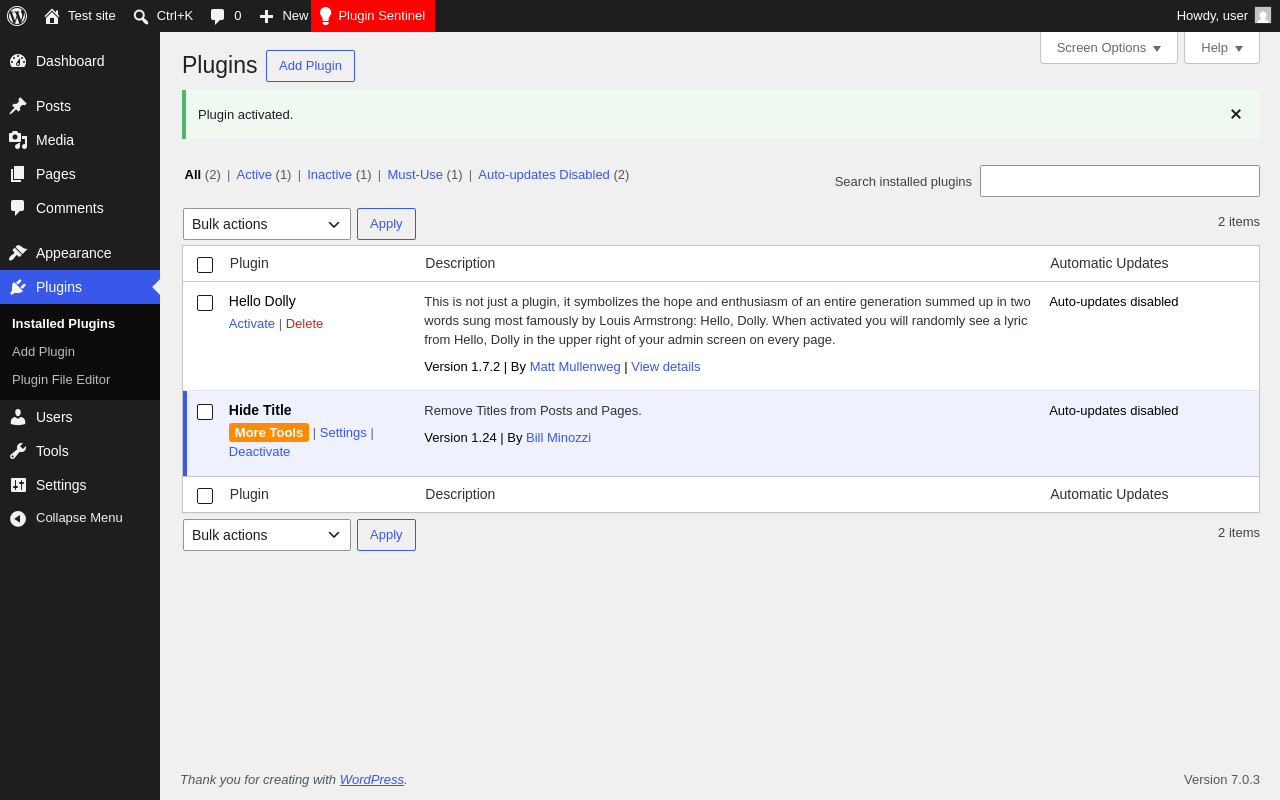1280x800 pixels.
Task: Click the Plugin Sentinel label
Action: 382,15
